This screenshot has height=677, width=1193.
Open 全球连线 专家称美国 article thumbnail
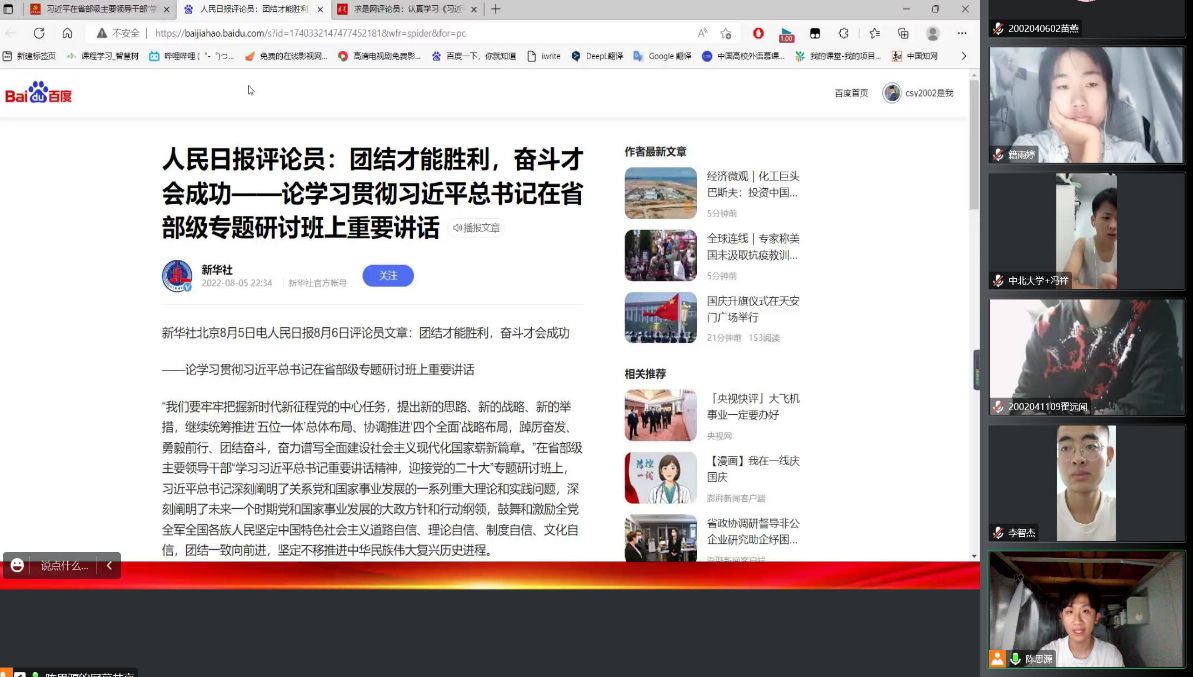660,256
